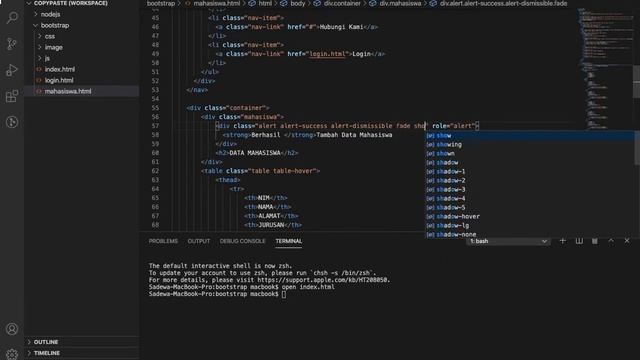Click 'Tambah Data Mahasiswa' text on line 58
This screenshot has width=640, height=360.
pos(354,135)
